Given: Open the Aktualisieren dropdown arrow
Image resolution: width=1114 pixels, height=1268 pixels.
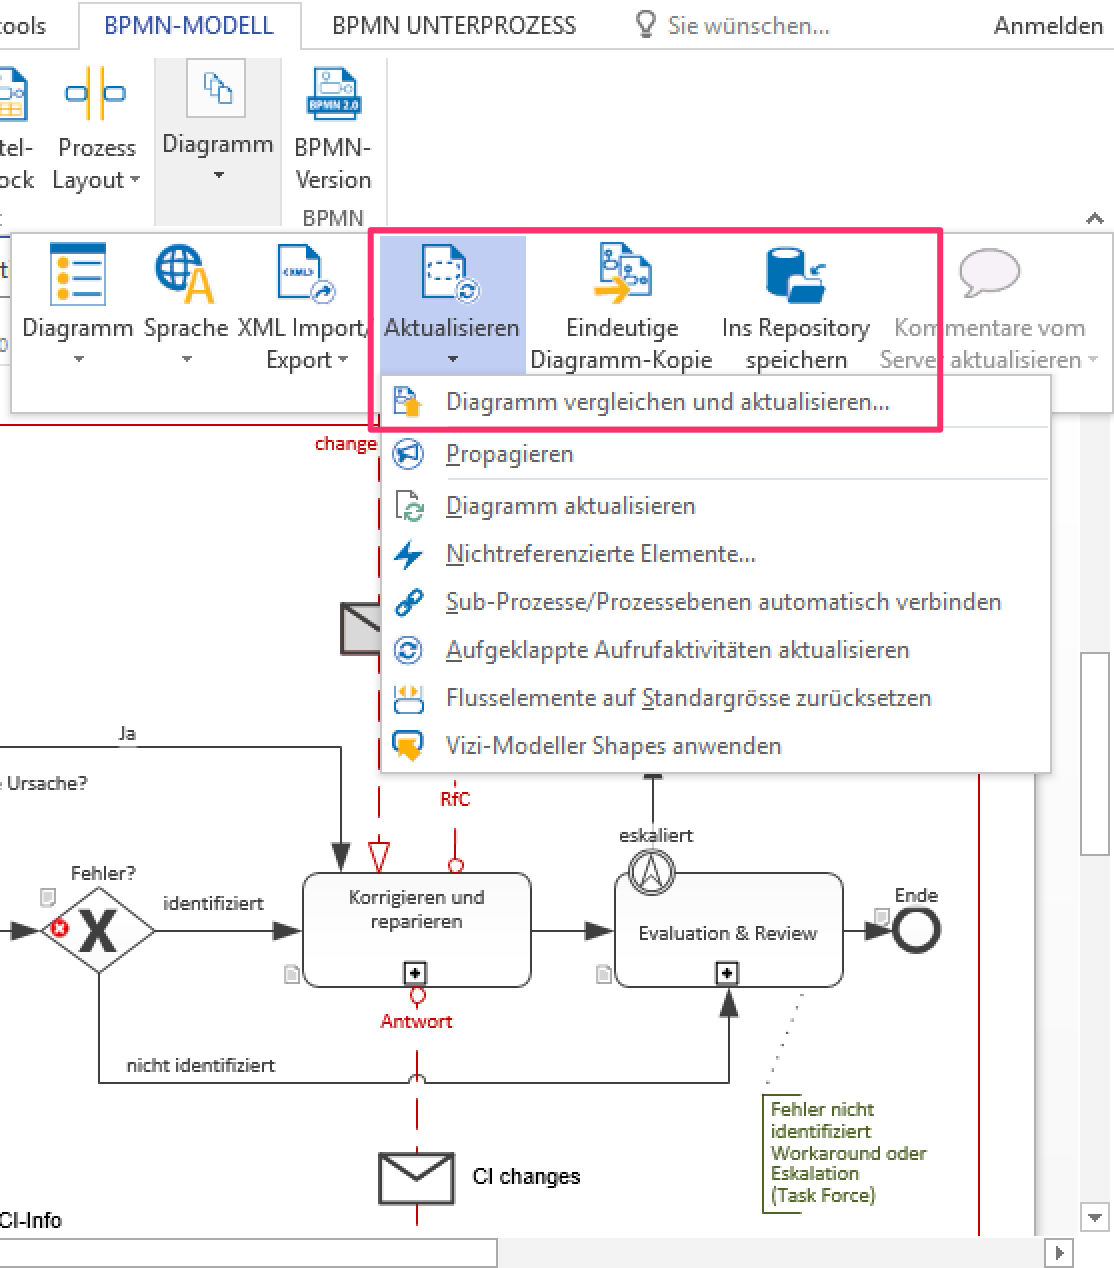Looking at the screenshot, I should [452, 357].
